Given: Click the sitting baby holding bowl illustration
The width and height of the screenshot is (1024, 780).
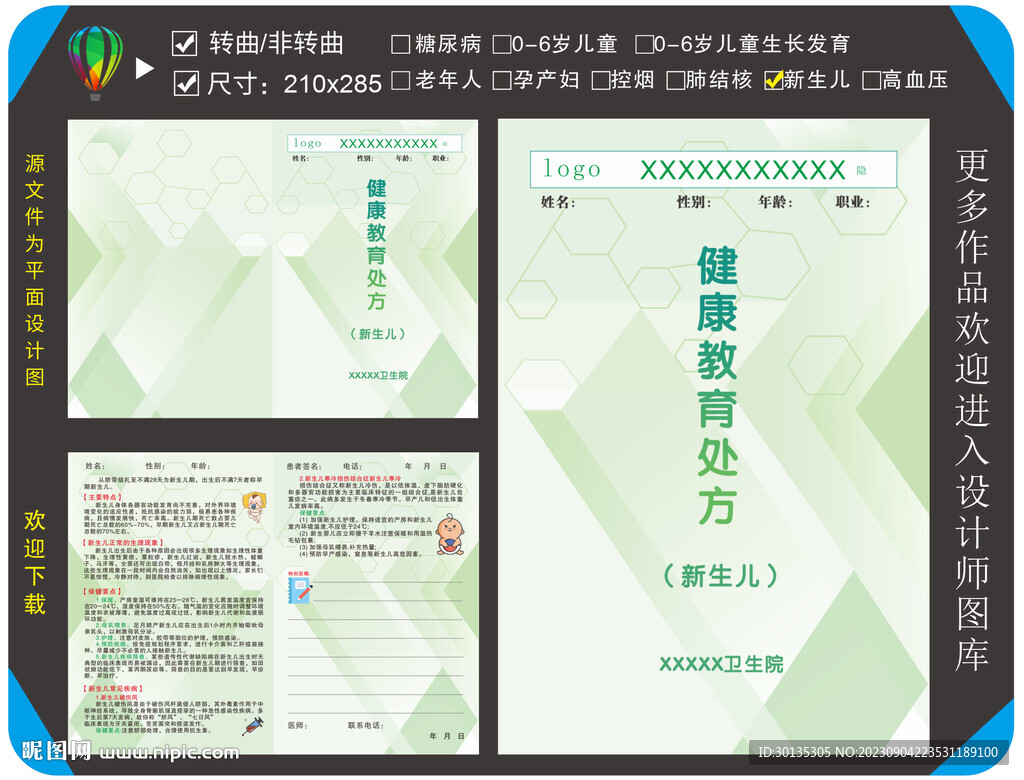Looking at the screenshot, I should pyautogui.click(x=449, y=534).
